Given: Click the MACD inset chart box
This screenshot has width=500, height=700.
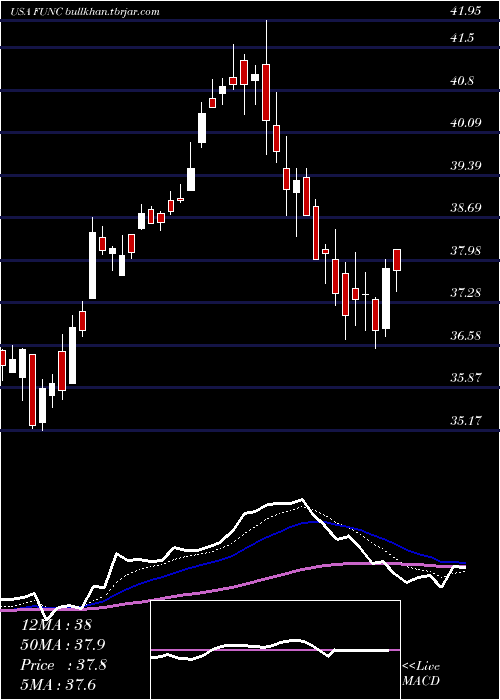Looking at the screenshot, I should click(275, 650).
